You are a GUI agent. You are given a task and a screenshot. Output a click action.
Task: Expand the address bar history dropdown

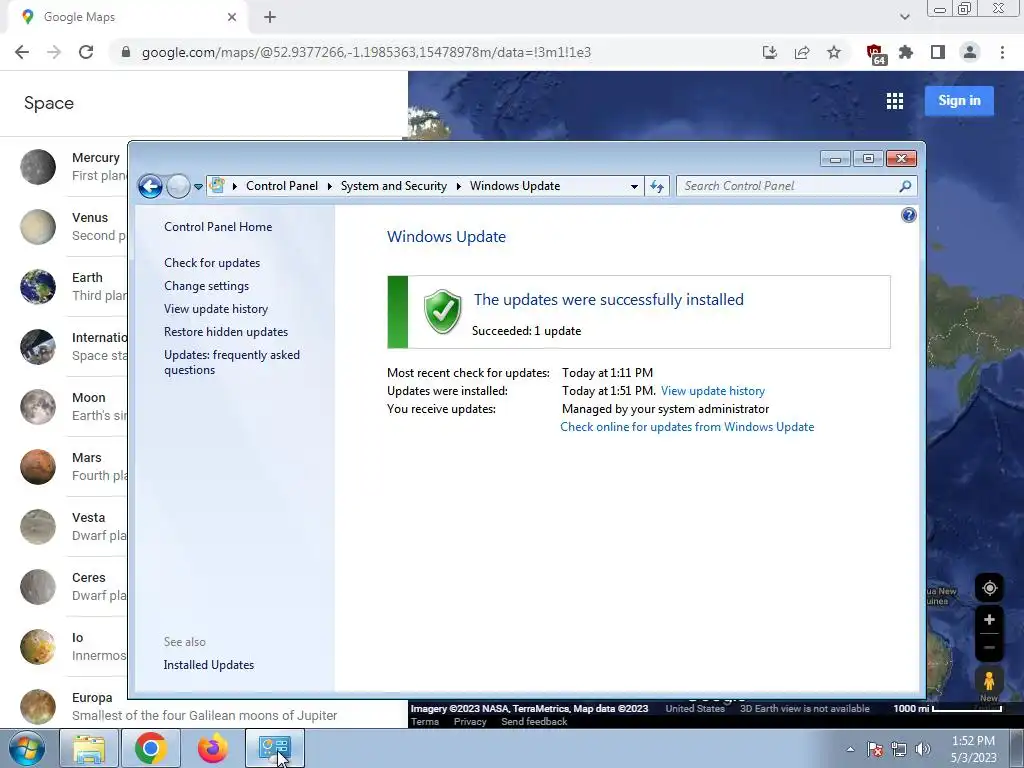pyautogui.click(x=633, y=186)
